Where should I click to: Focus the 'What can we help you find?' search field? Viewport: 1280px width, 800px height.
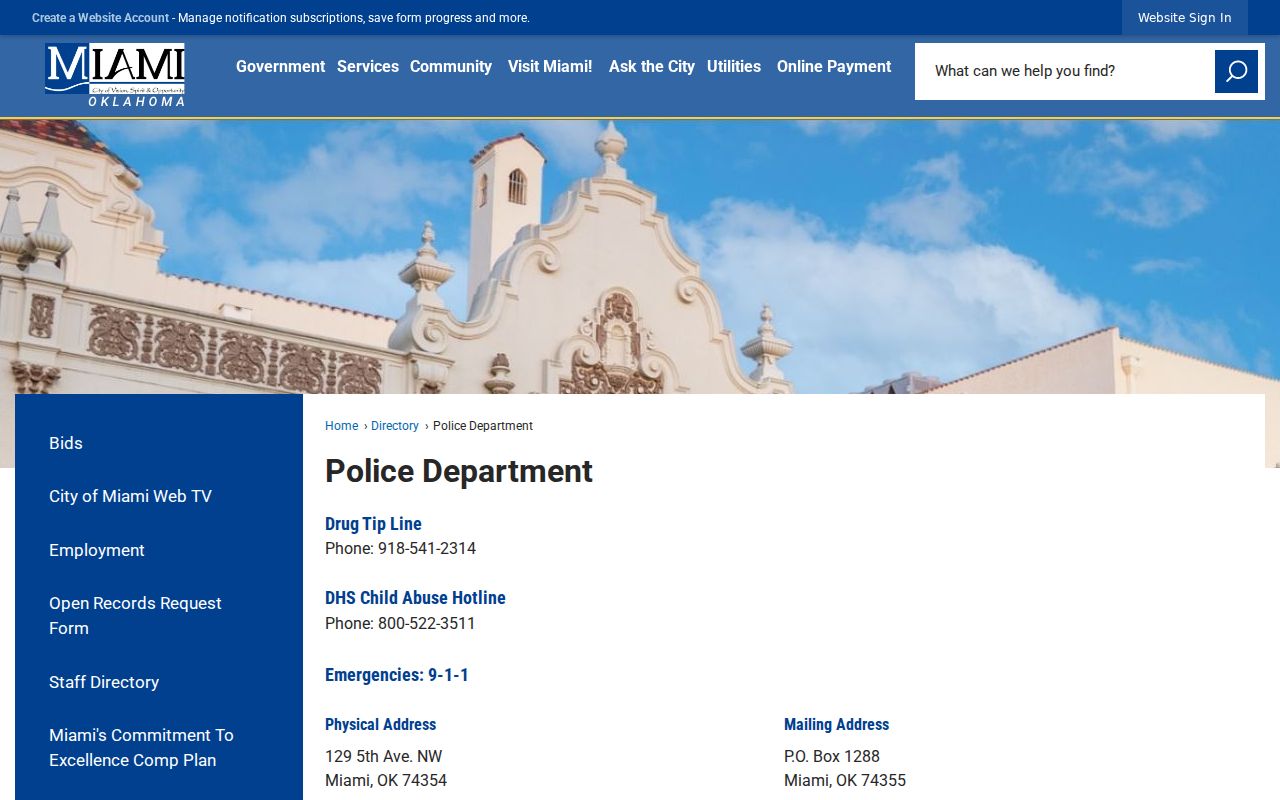[x=1065, y=71]
